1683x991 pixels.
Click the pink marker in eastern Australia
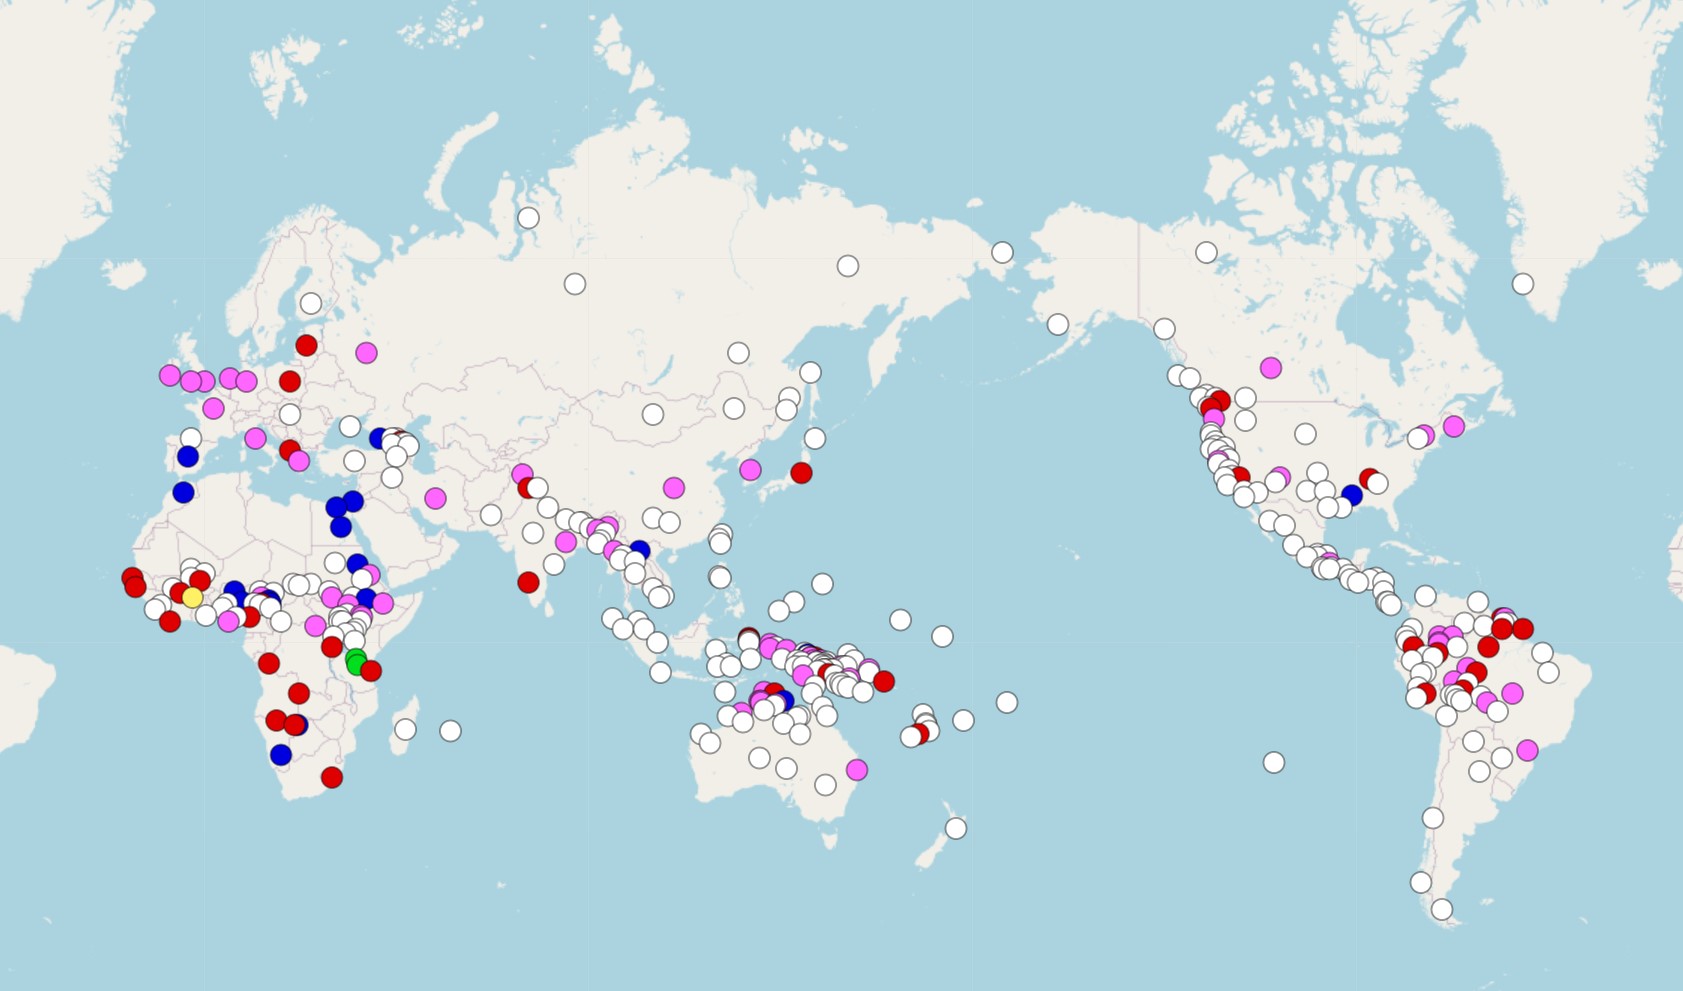click(857, 770)
